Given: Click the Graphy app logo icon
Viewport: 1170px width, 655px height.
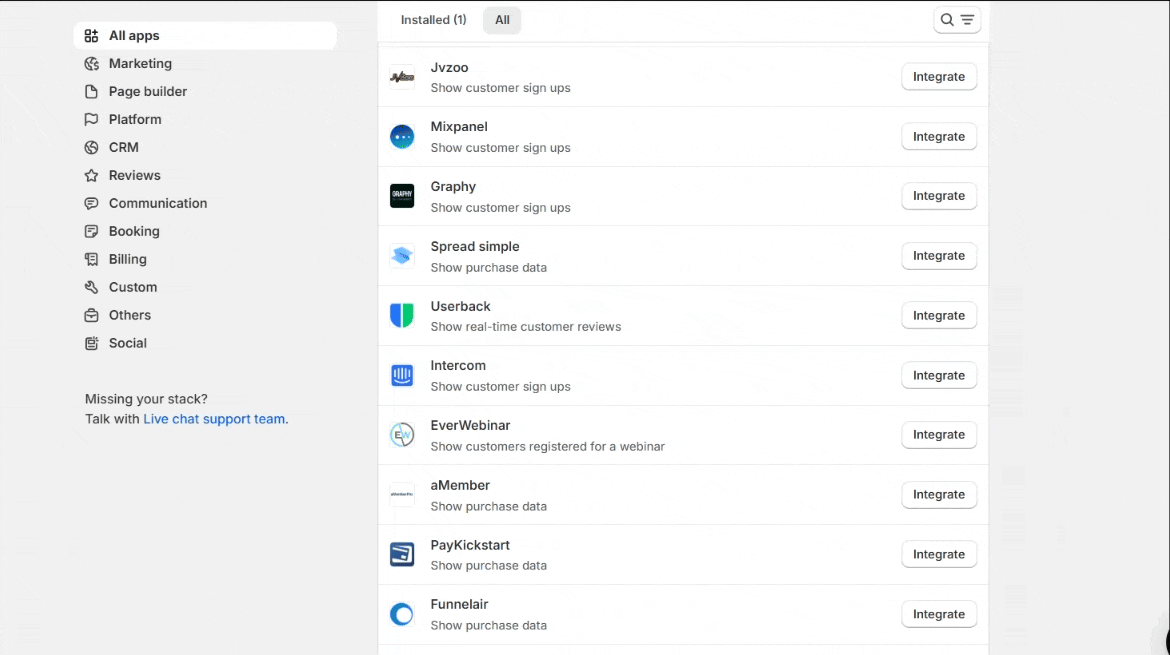Looking at the screenshot, I should tap(402, 196).
